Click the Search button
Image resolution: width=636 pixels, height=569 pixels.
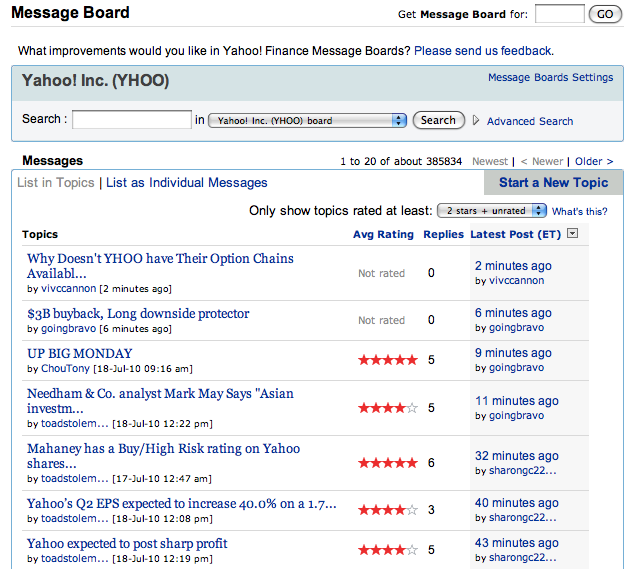click(438, 120)
